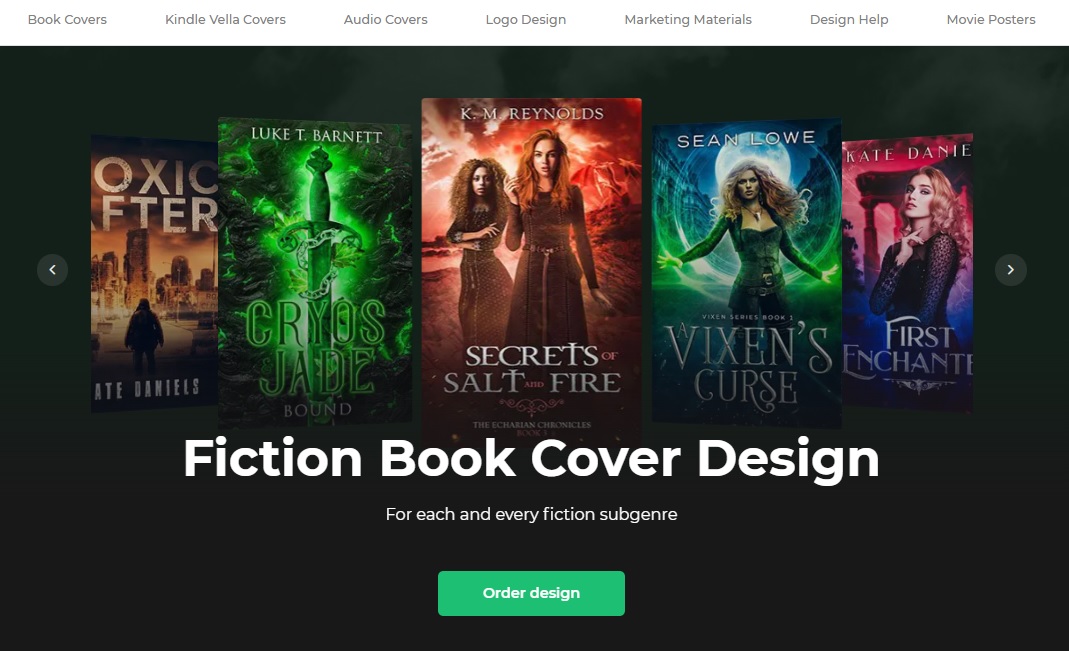Expand the Marketing Materials menu

point(687,19)
